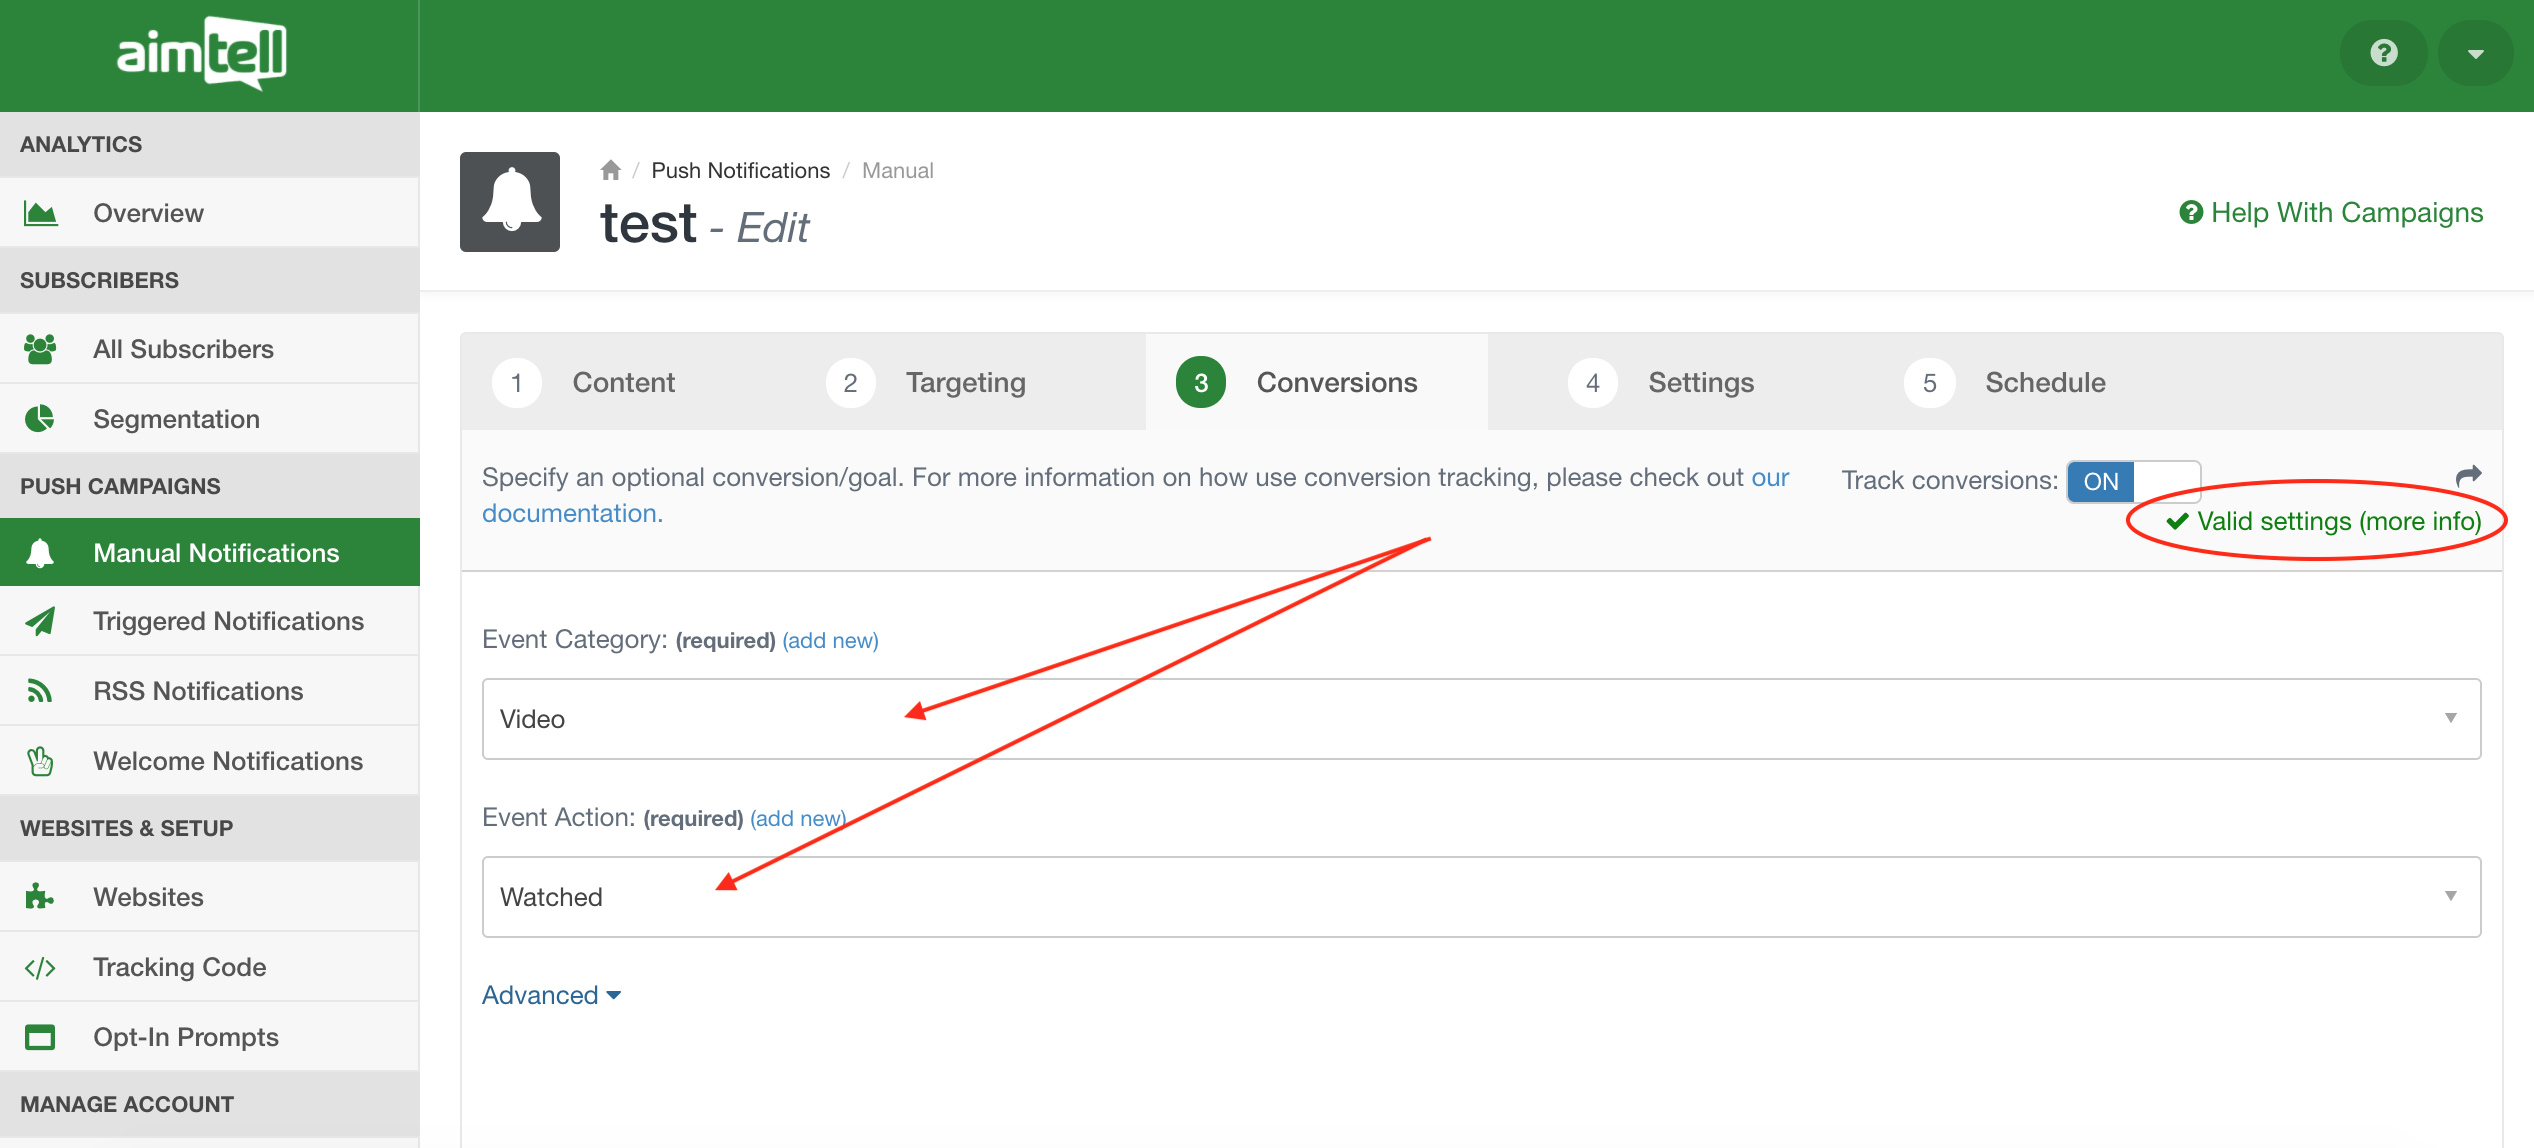This screenshot has height=1148, width=2534.
Task: Open the account menu caret in header
Action: [2475, 54]
